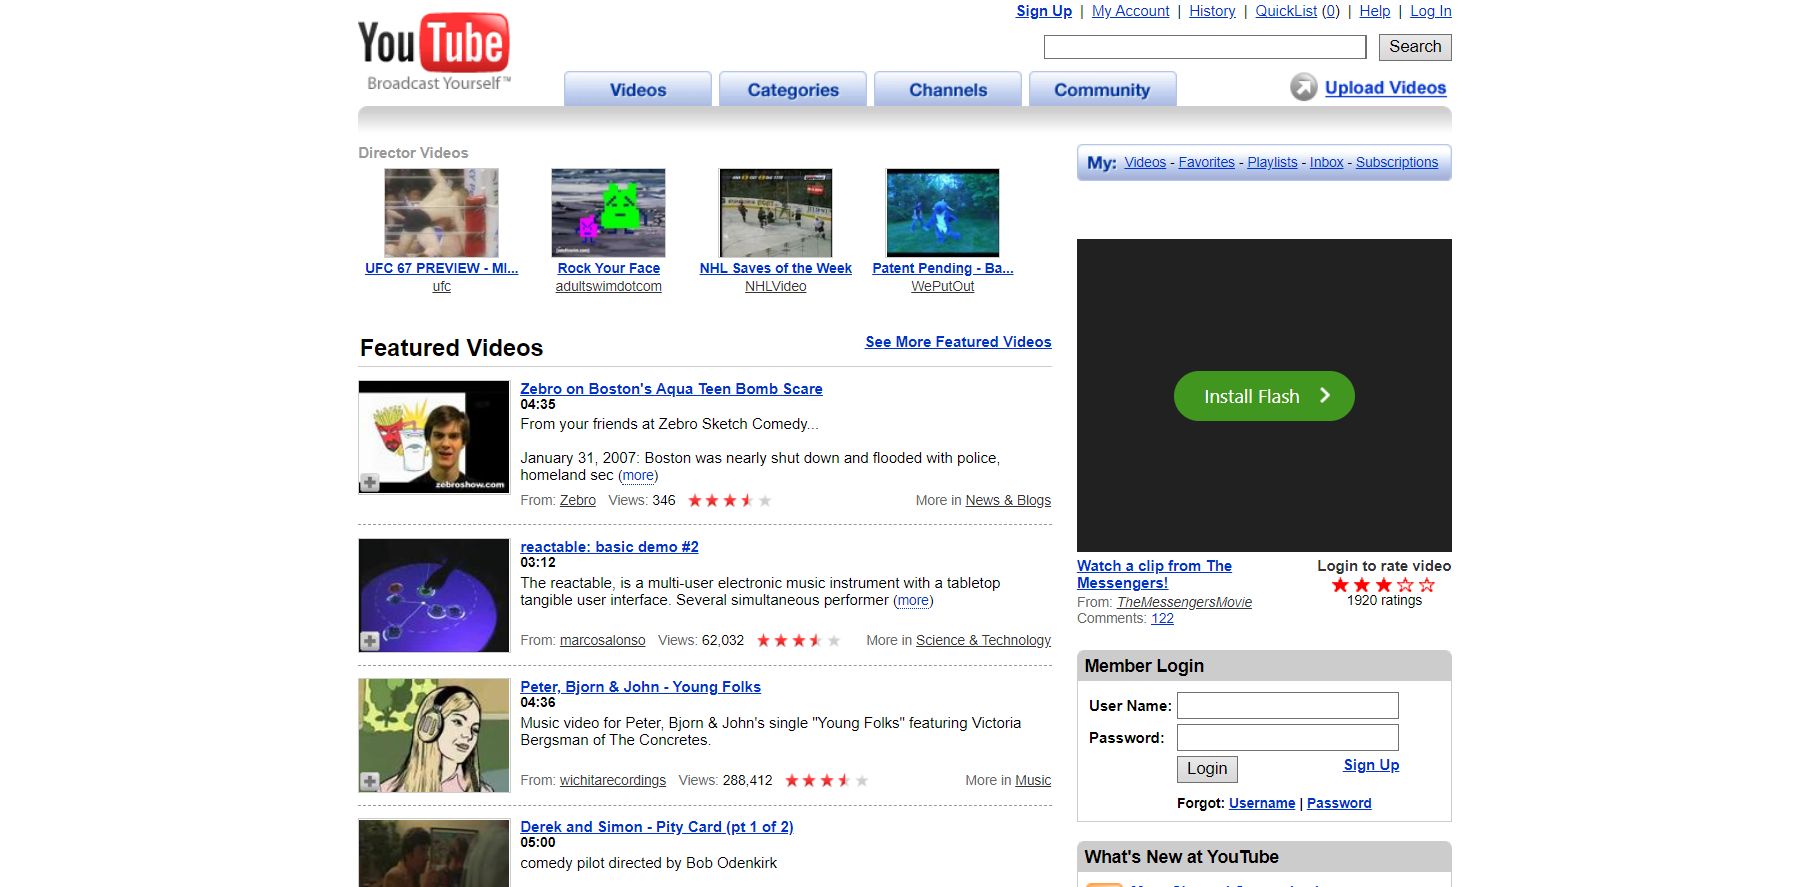Switch to the Channels tab
1804x887 pixels.
click(948, 89)
